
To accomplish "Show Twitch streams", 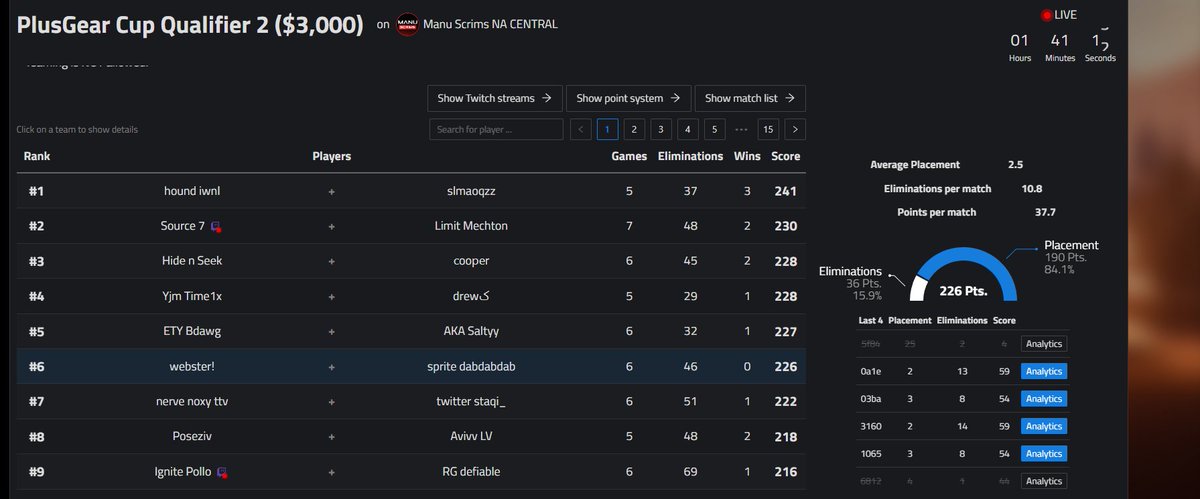I will coord(494,98).
